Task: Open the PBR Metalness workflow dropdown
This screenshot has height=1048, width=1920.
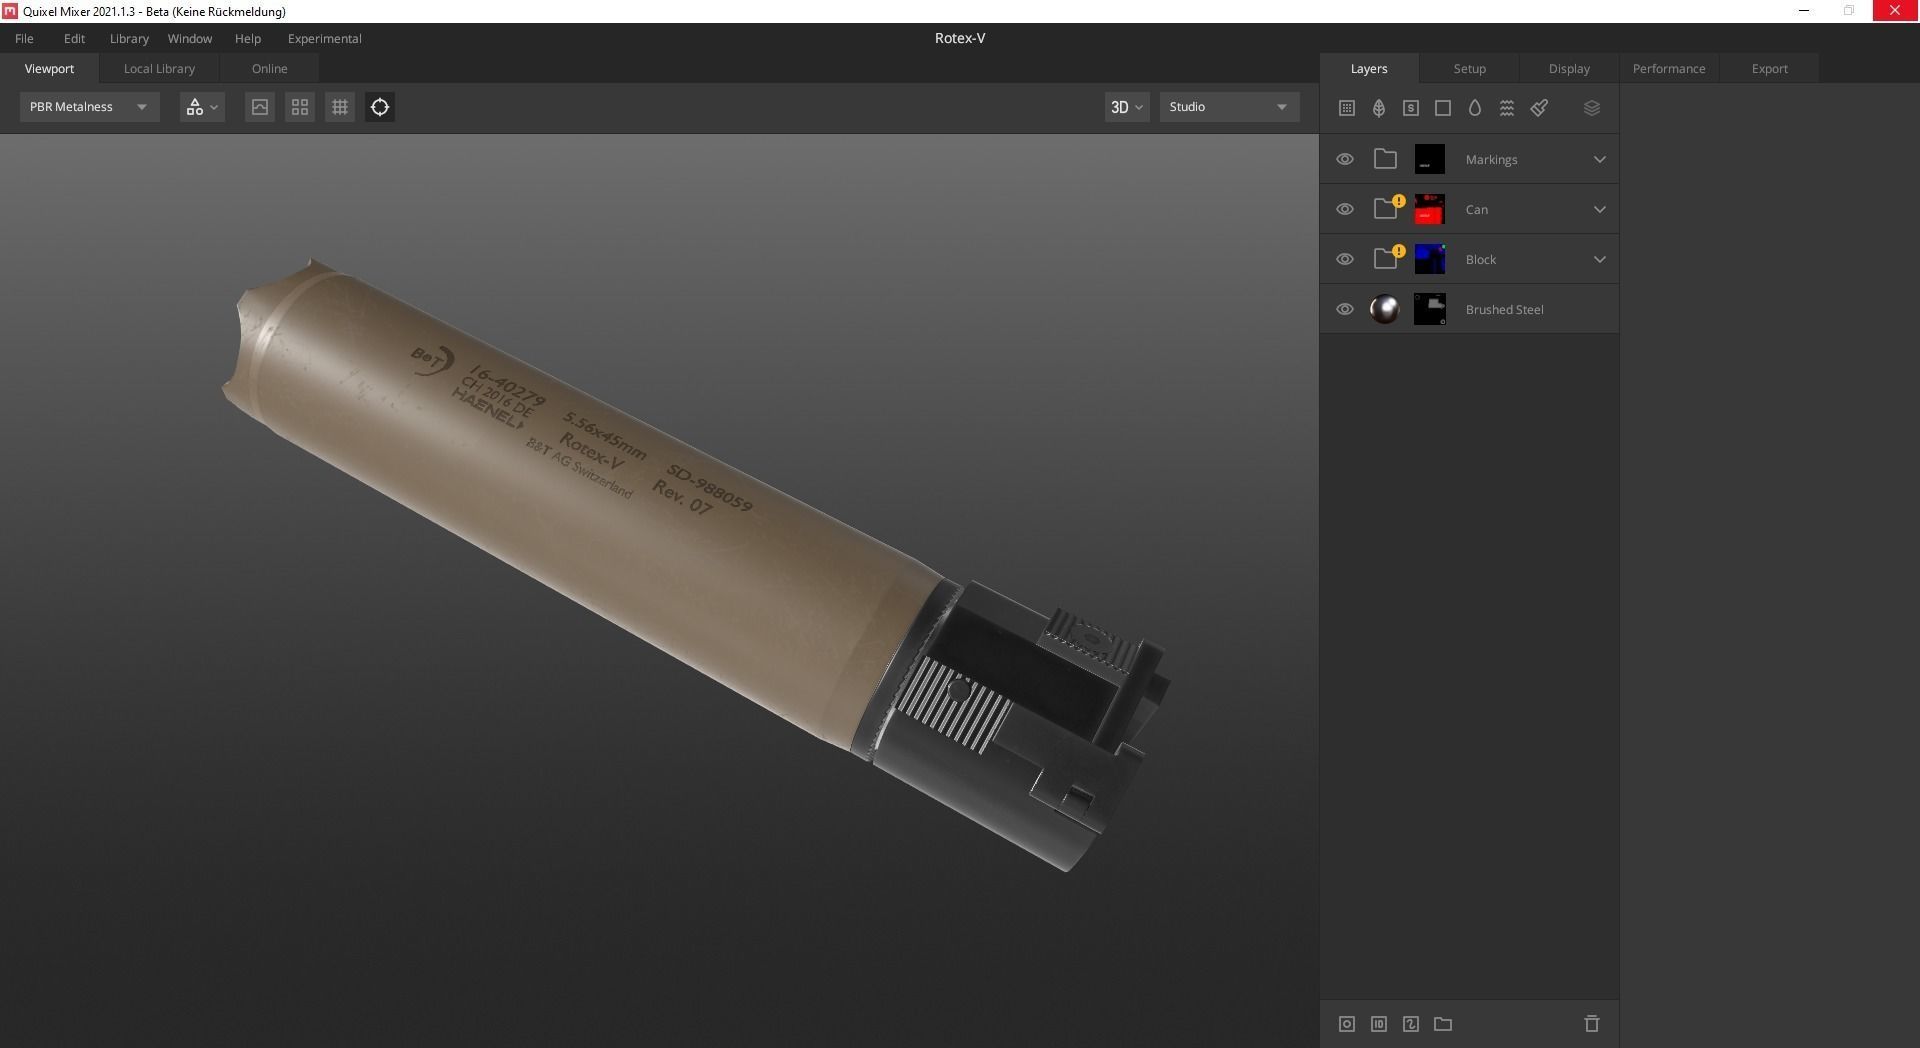Action: click(x=89, y=107)
